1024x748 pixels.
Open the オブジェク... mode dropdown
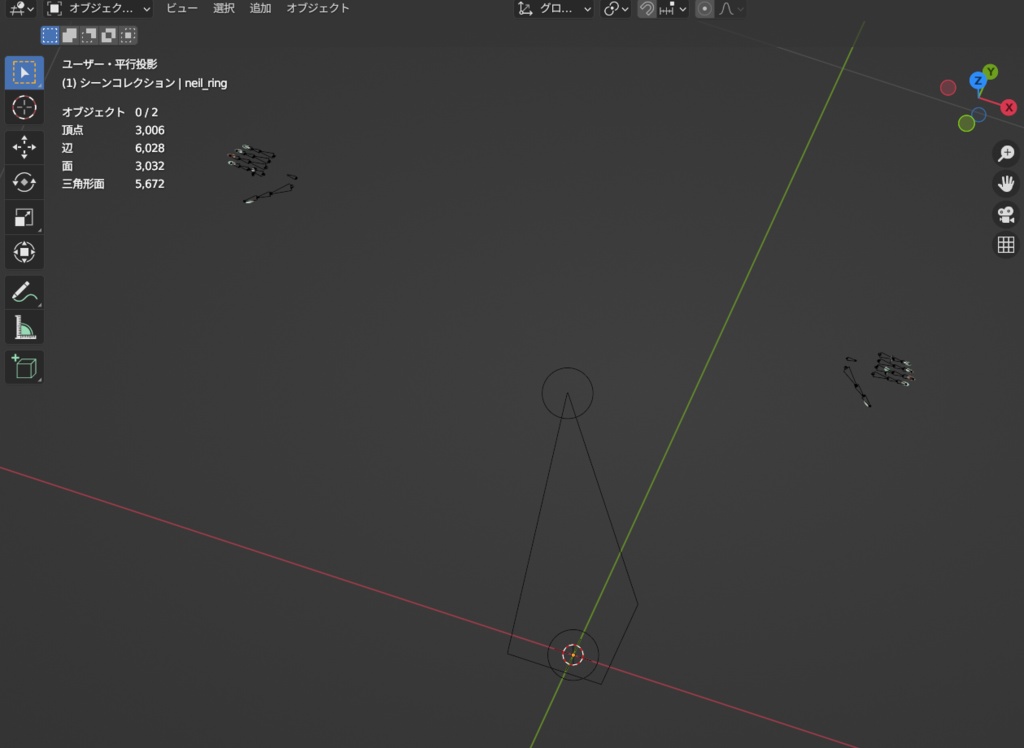pos(99,9)
